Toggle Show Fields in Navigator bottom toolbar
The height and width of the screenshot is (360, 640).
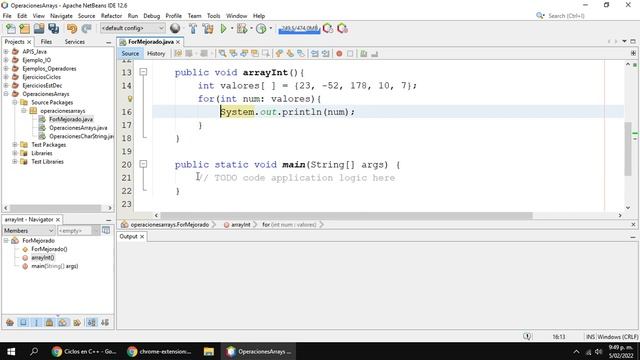pos(23,322)
